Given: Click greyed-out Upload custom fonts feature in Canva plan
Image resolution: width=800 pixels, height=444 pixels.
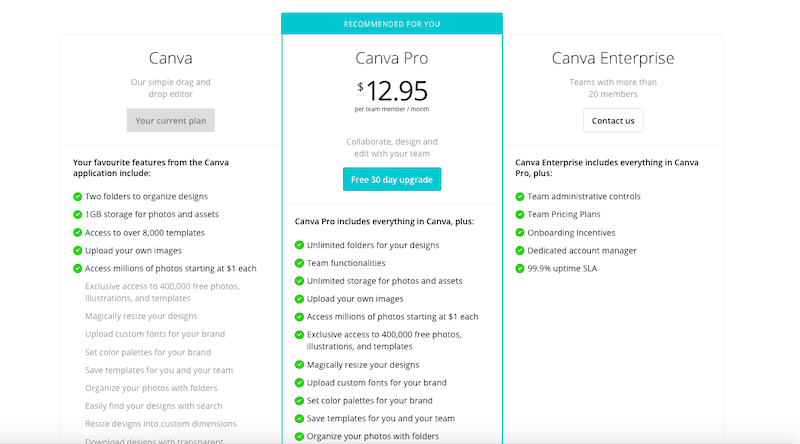Looking at the screenshot, I should click(x=155, y=334).
